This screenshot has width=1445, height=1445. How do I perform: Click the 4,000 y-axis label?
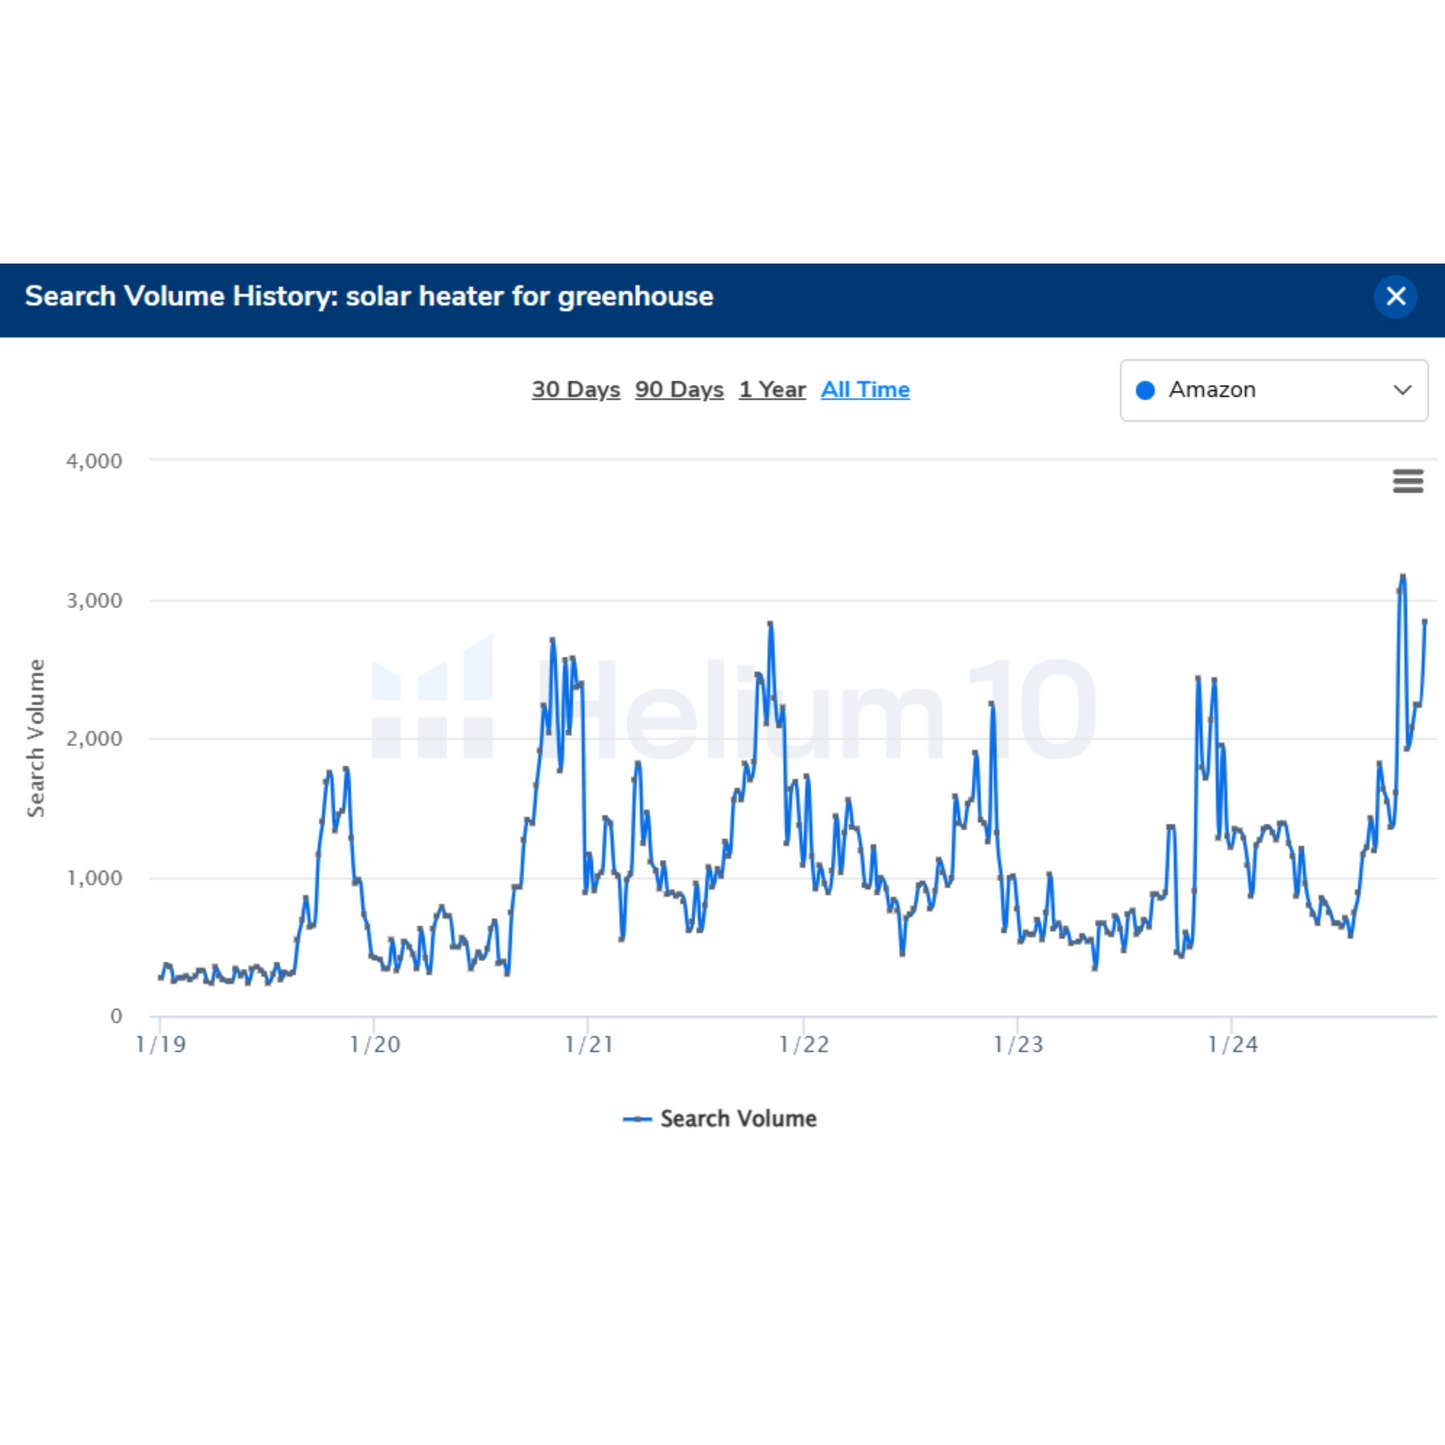(94, 461)
